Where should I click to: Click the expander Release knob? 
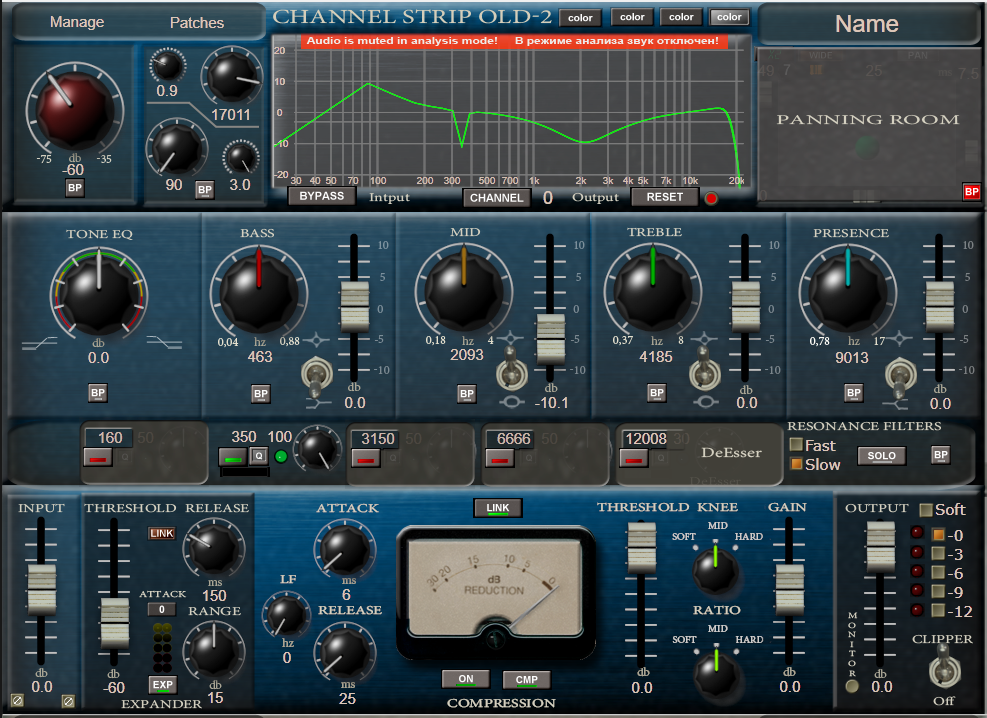214,549
